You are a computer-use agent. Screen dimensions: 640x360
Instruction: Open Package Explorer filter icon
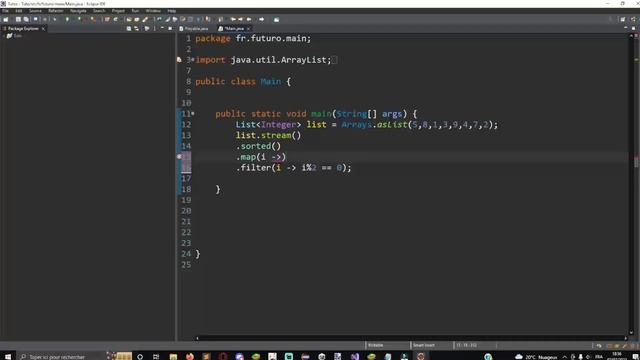pyautogui.click(x=147, y=29)
